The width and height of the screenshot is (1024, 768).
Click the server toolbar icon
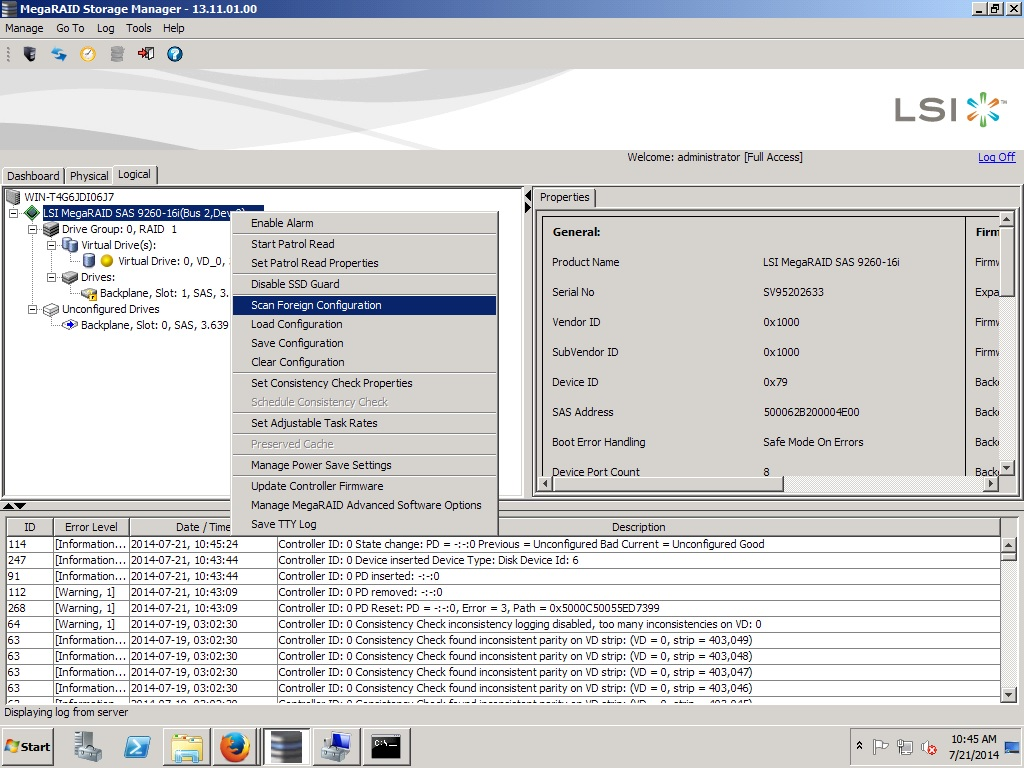(x=29, y=54)
